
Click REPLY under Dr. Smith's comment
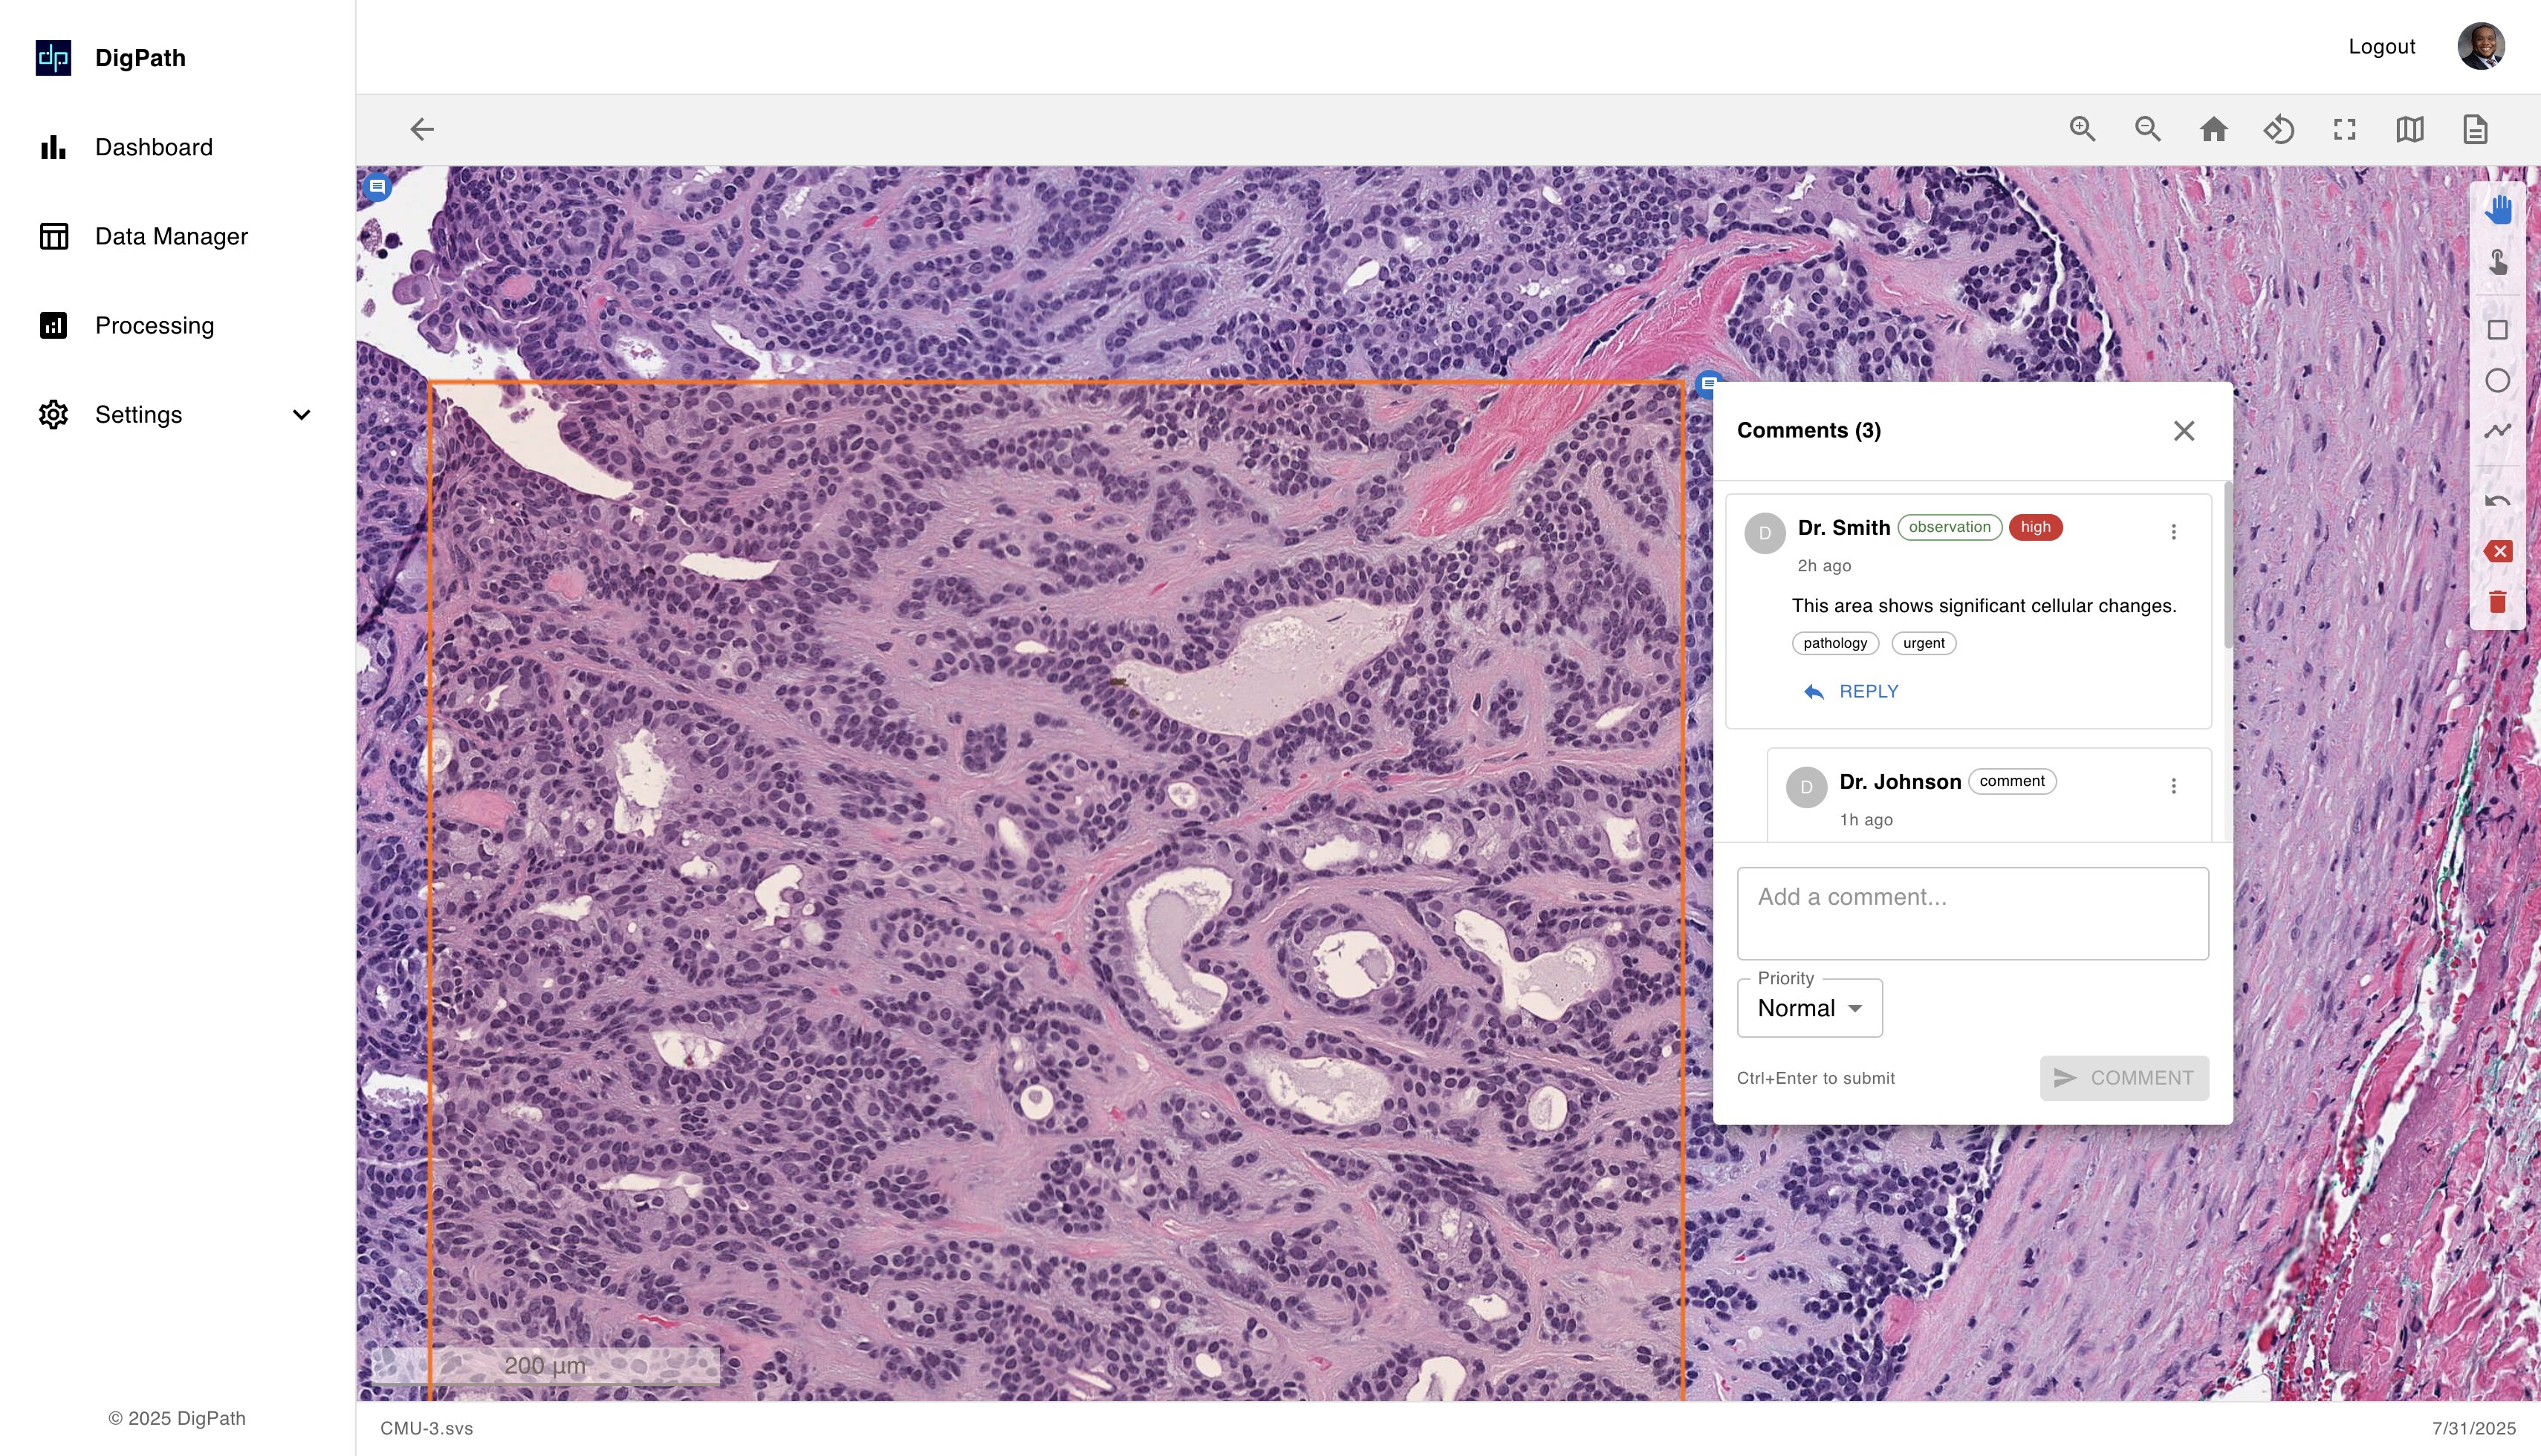click(x=1851, y=692)
